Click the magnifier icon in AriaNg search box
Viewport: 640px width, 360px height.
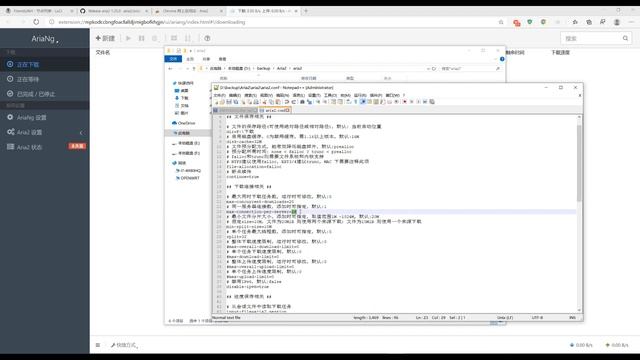[x=626, y=38]
